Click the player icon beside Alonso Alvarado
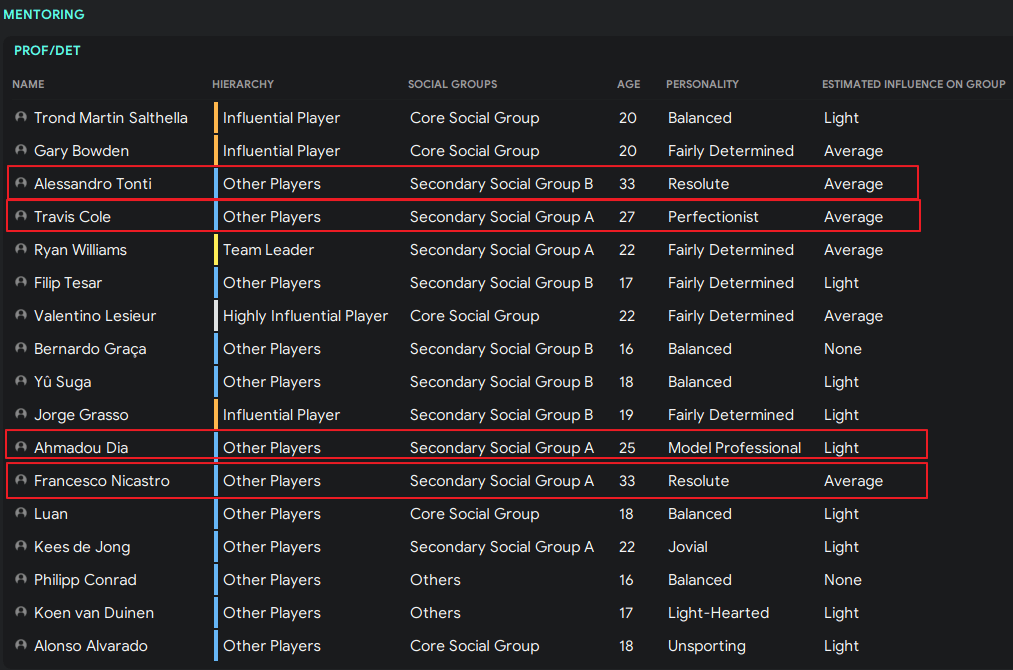The image size is (1013, 670). (x=21, y=644)
